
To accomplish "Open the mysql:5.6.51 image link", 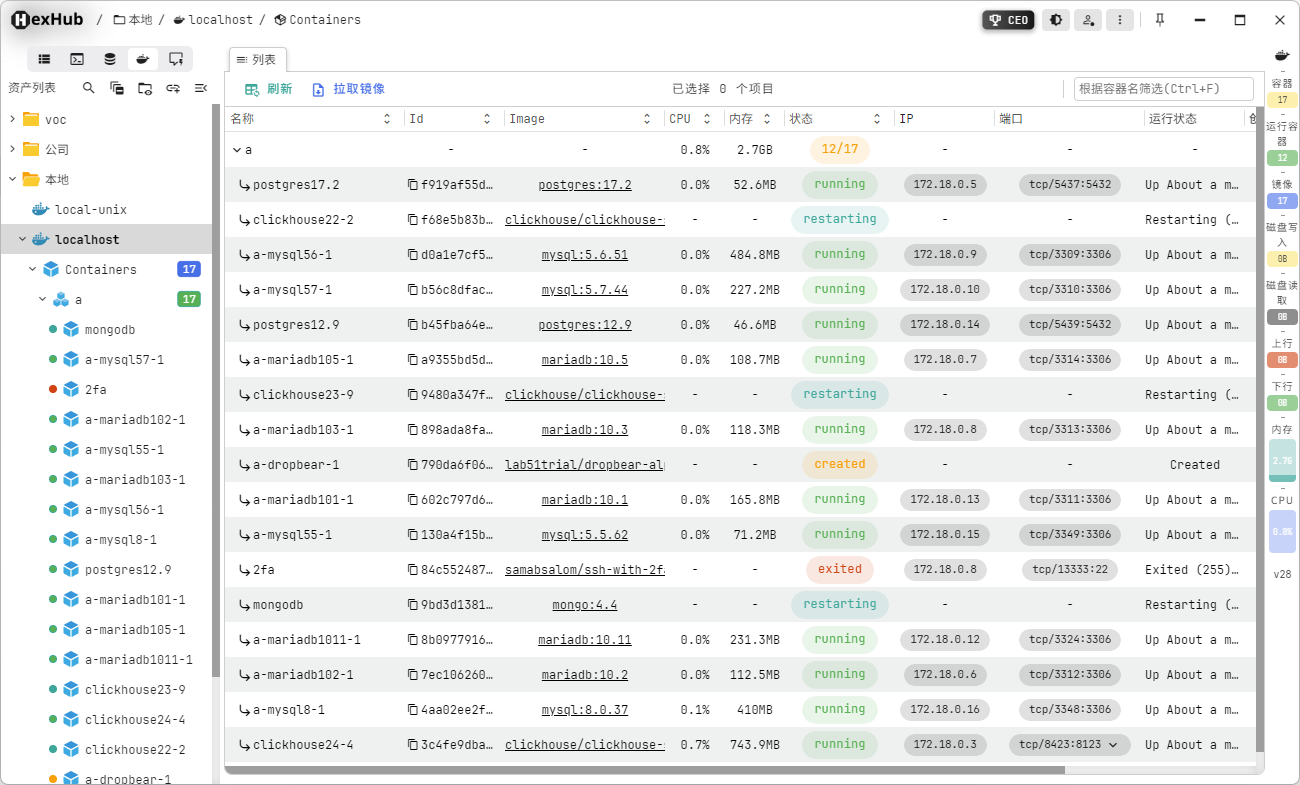I will [584, 255].
